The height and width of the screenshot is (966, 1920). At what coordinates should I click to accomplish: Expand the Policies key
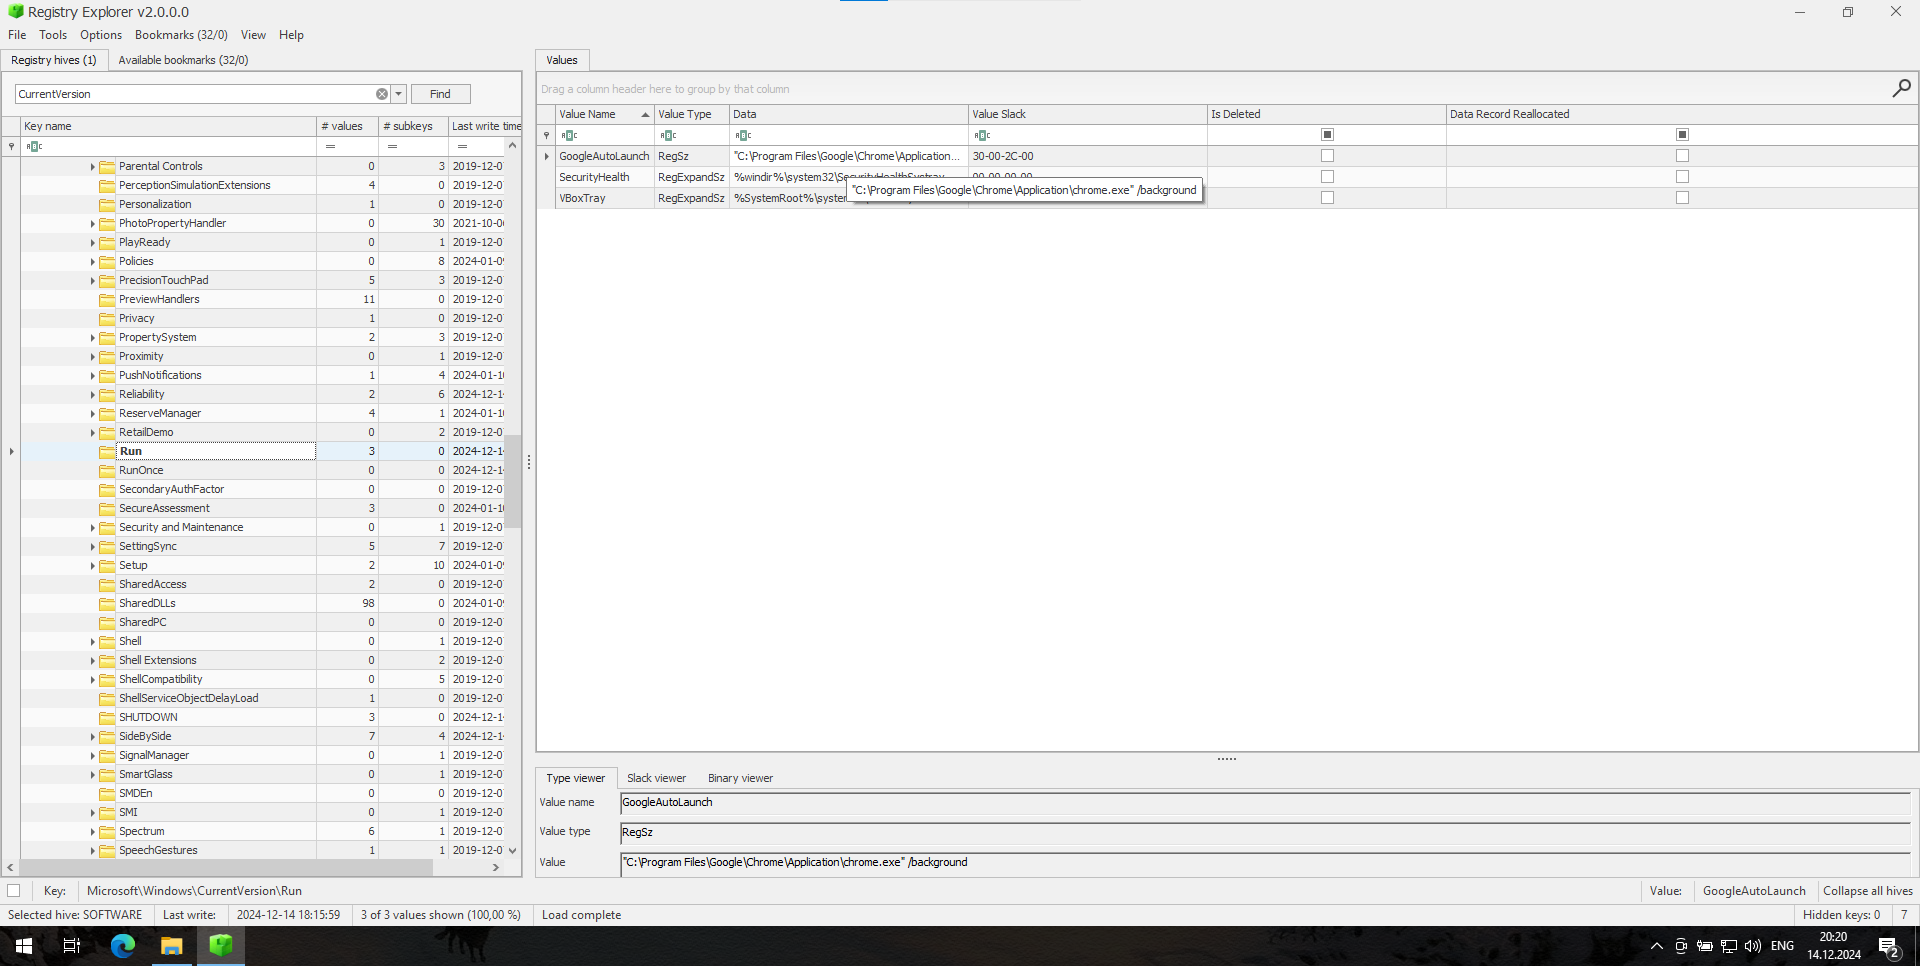click(x=92, y=262)
